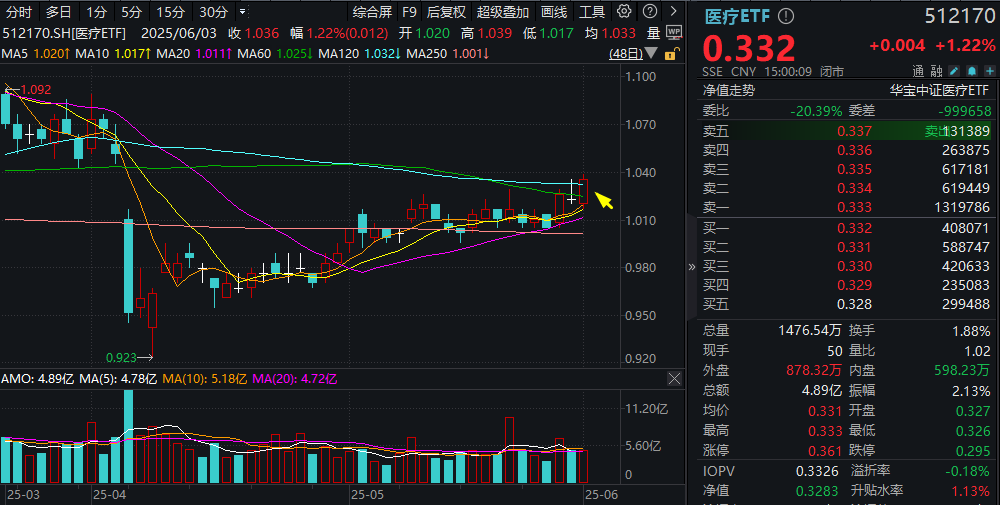The image size is (1000, 505).
Task: Click the F9 button
Action: coord(409,12)
